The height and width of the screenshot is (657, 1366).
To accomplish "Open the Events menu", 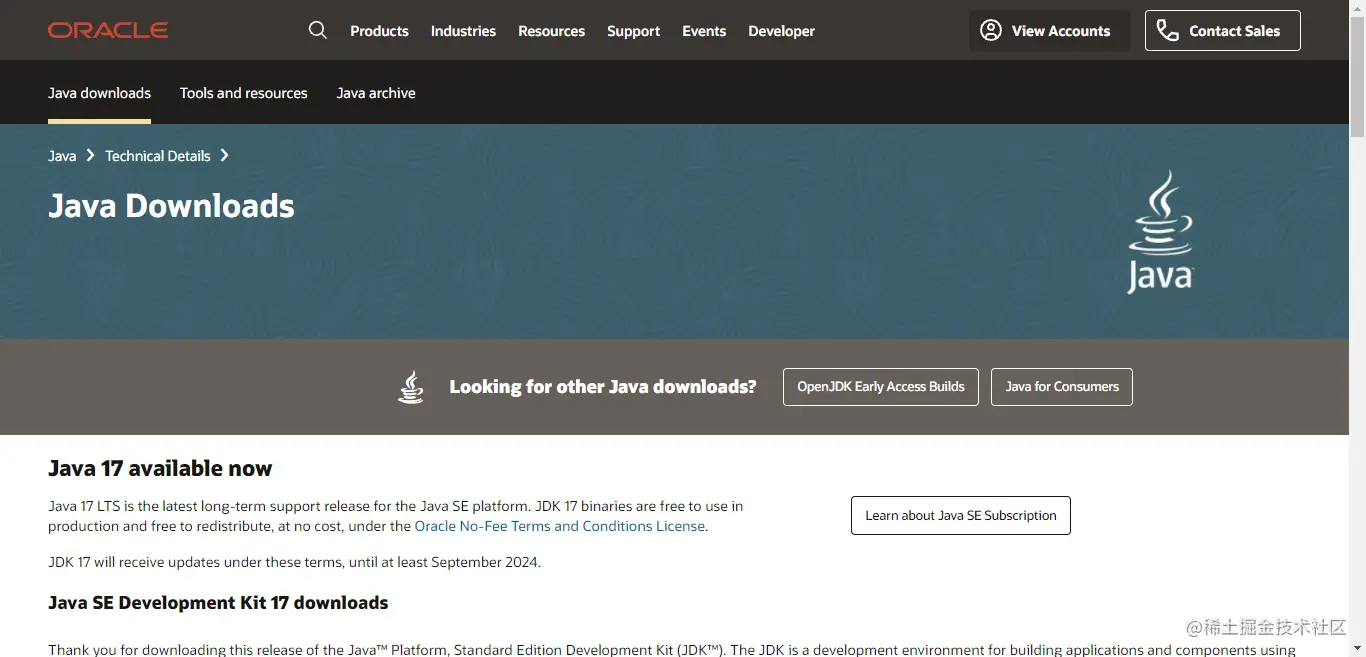I will coord(704,31).
